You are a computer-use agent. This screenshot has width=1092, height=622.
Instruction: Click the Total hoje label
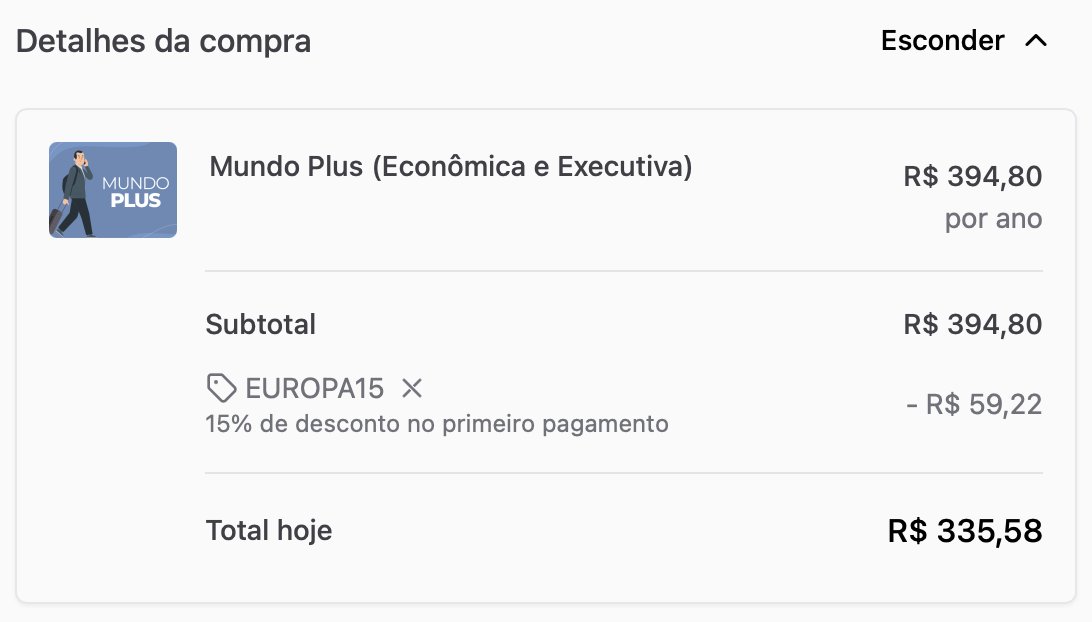269,531
